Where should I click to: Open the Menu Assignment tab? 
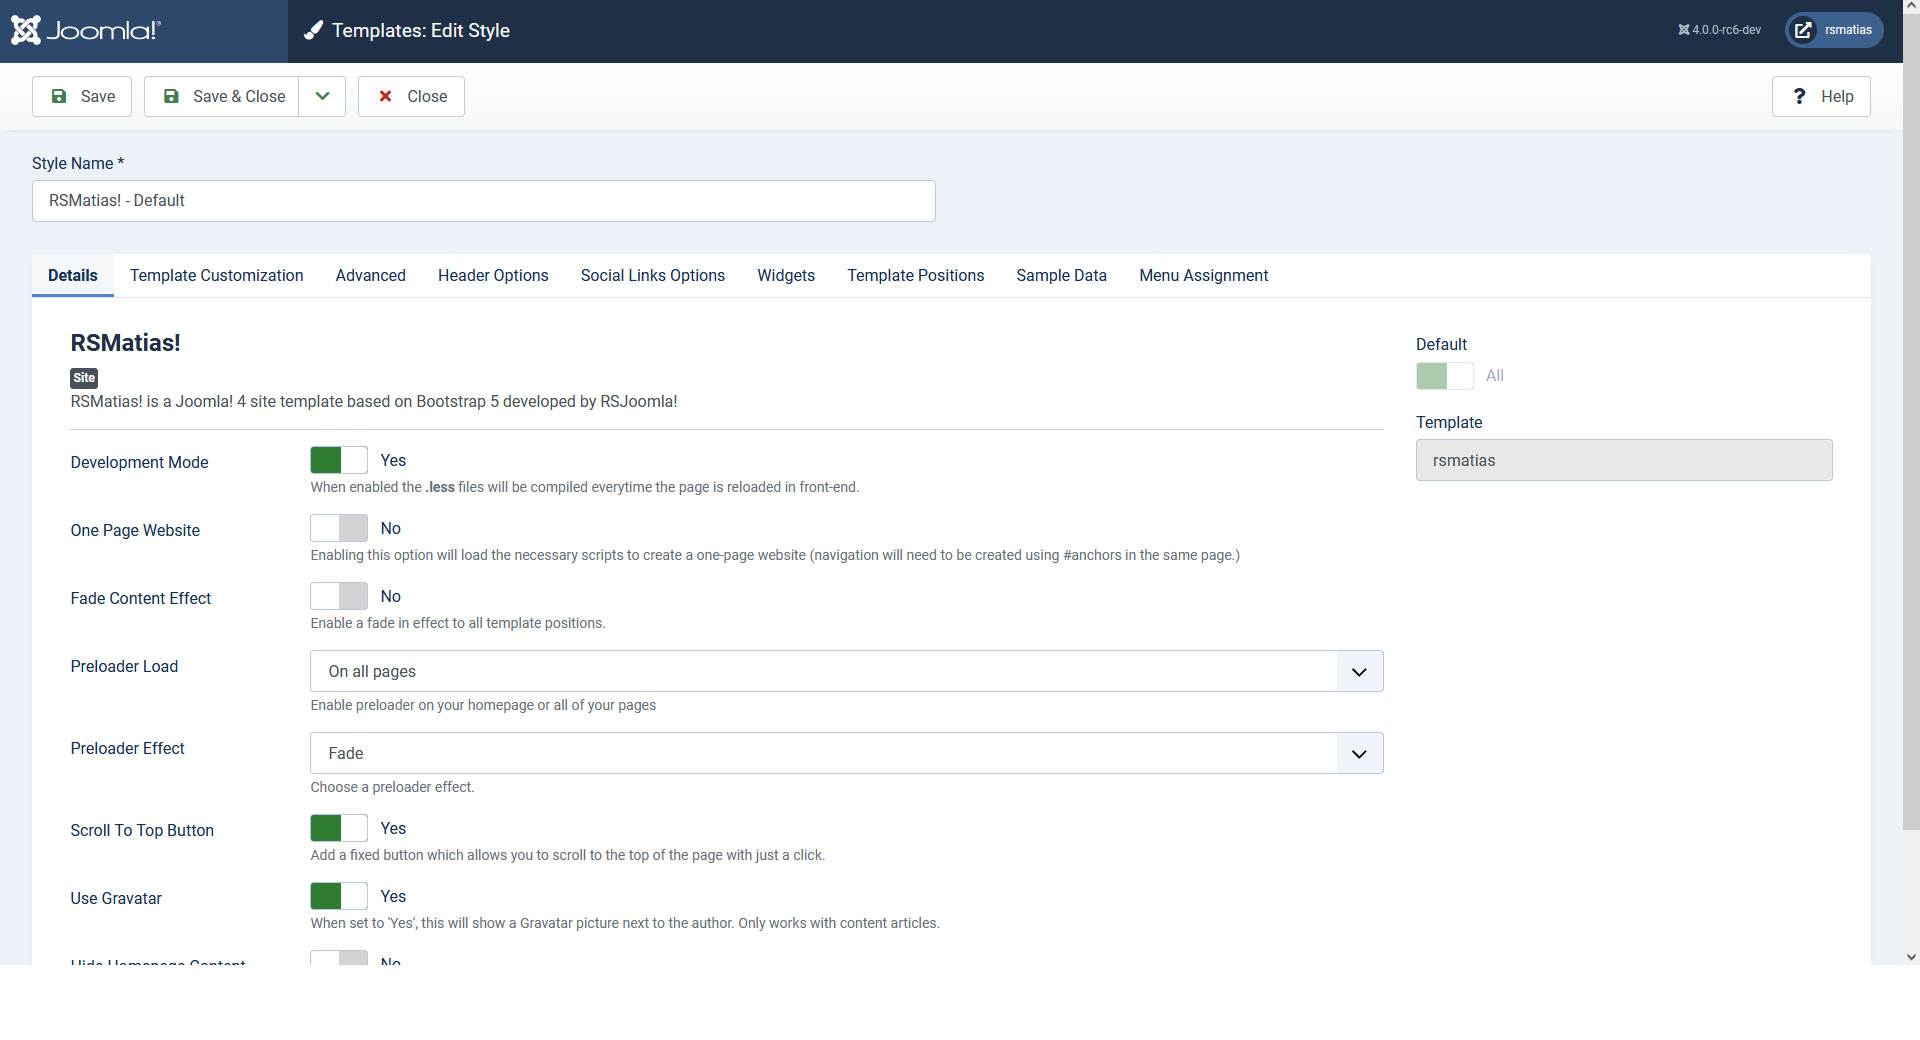coord(1204,275)
